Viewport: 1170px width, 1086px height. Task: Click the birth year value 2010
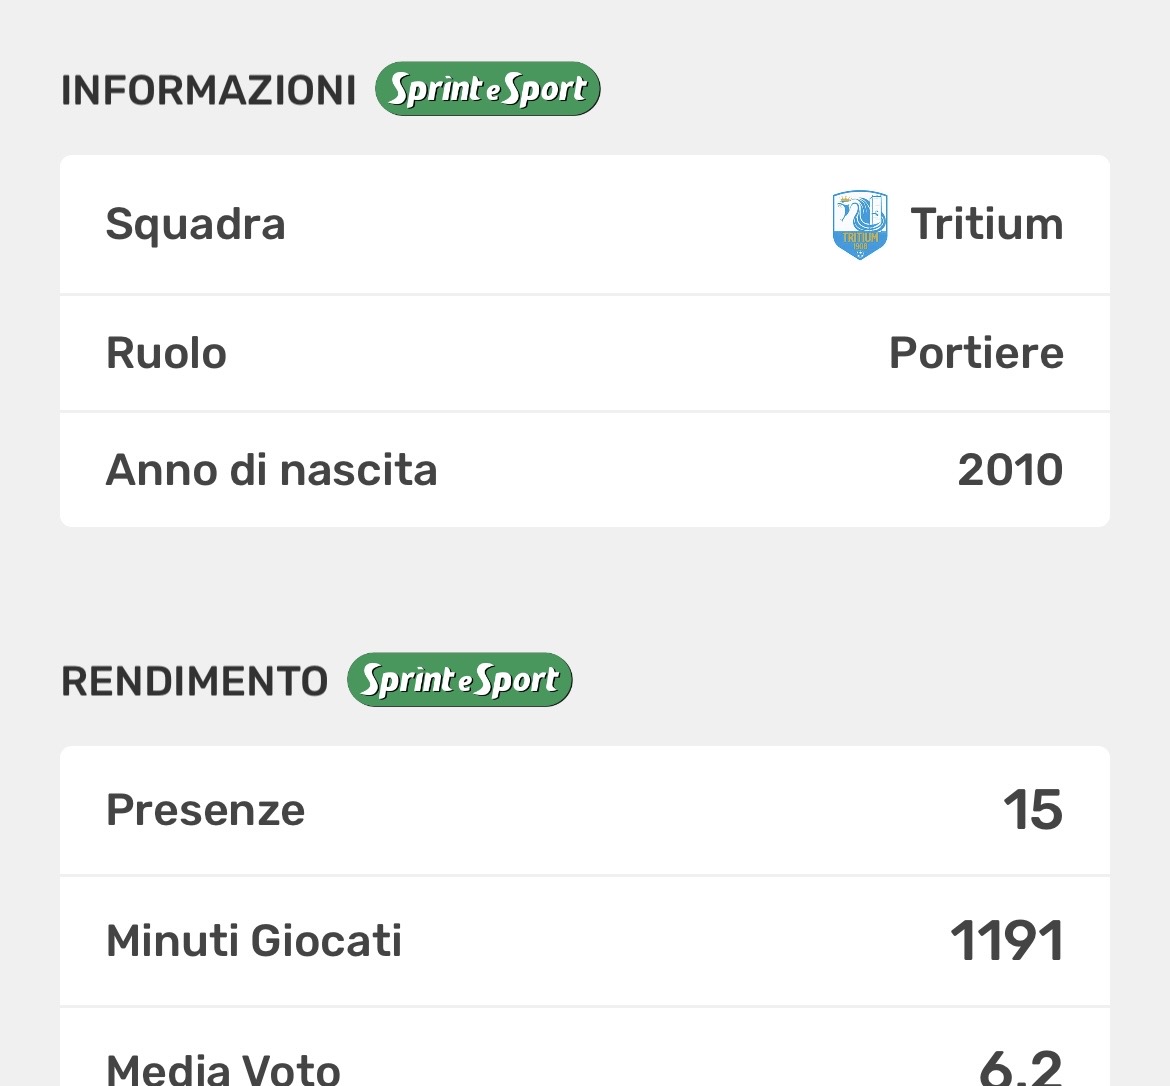pyautogui.click(x=1010, y=470)
